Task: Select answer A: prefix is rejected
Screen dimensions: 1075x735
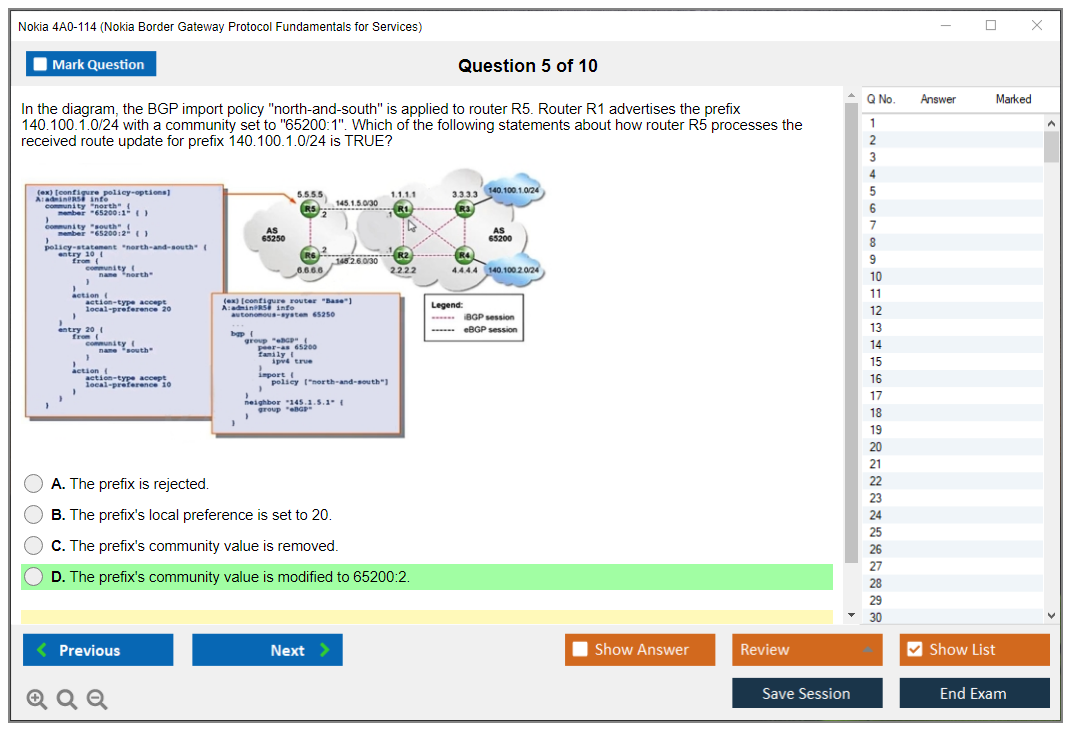Action: (34, 484)
